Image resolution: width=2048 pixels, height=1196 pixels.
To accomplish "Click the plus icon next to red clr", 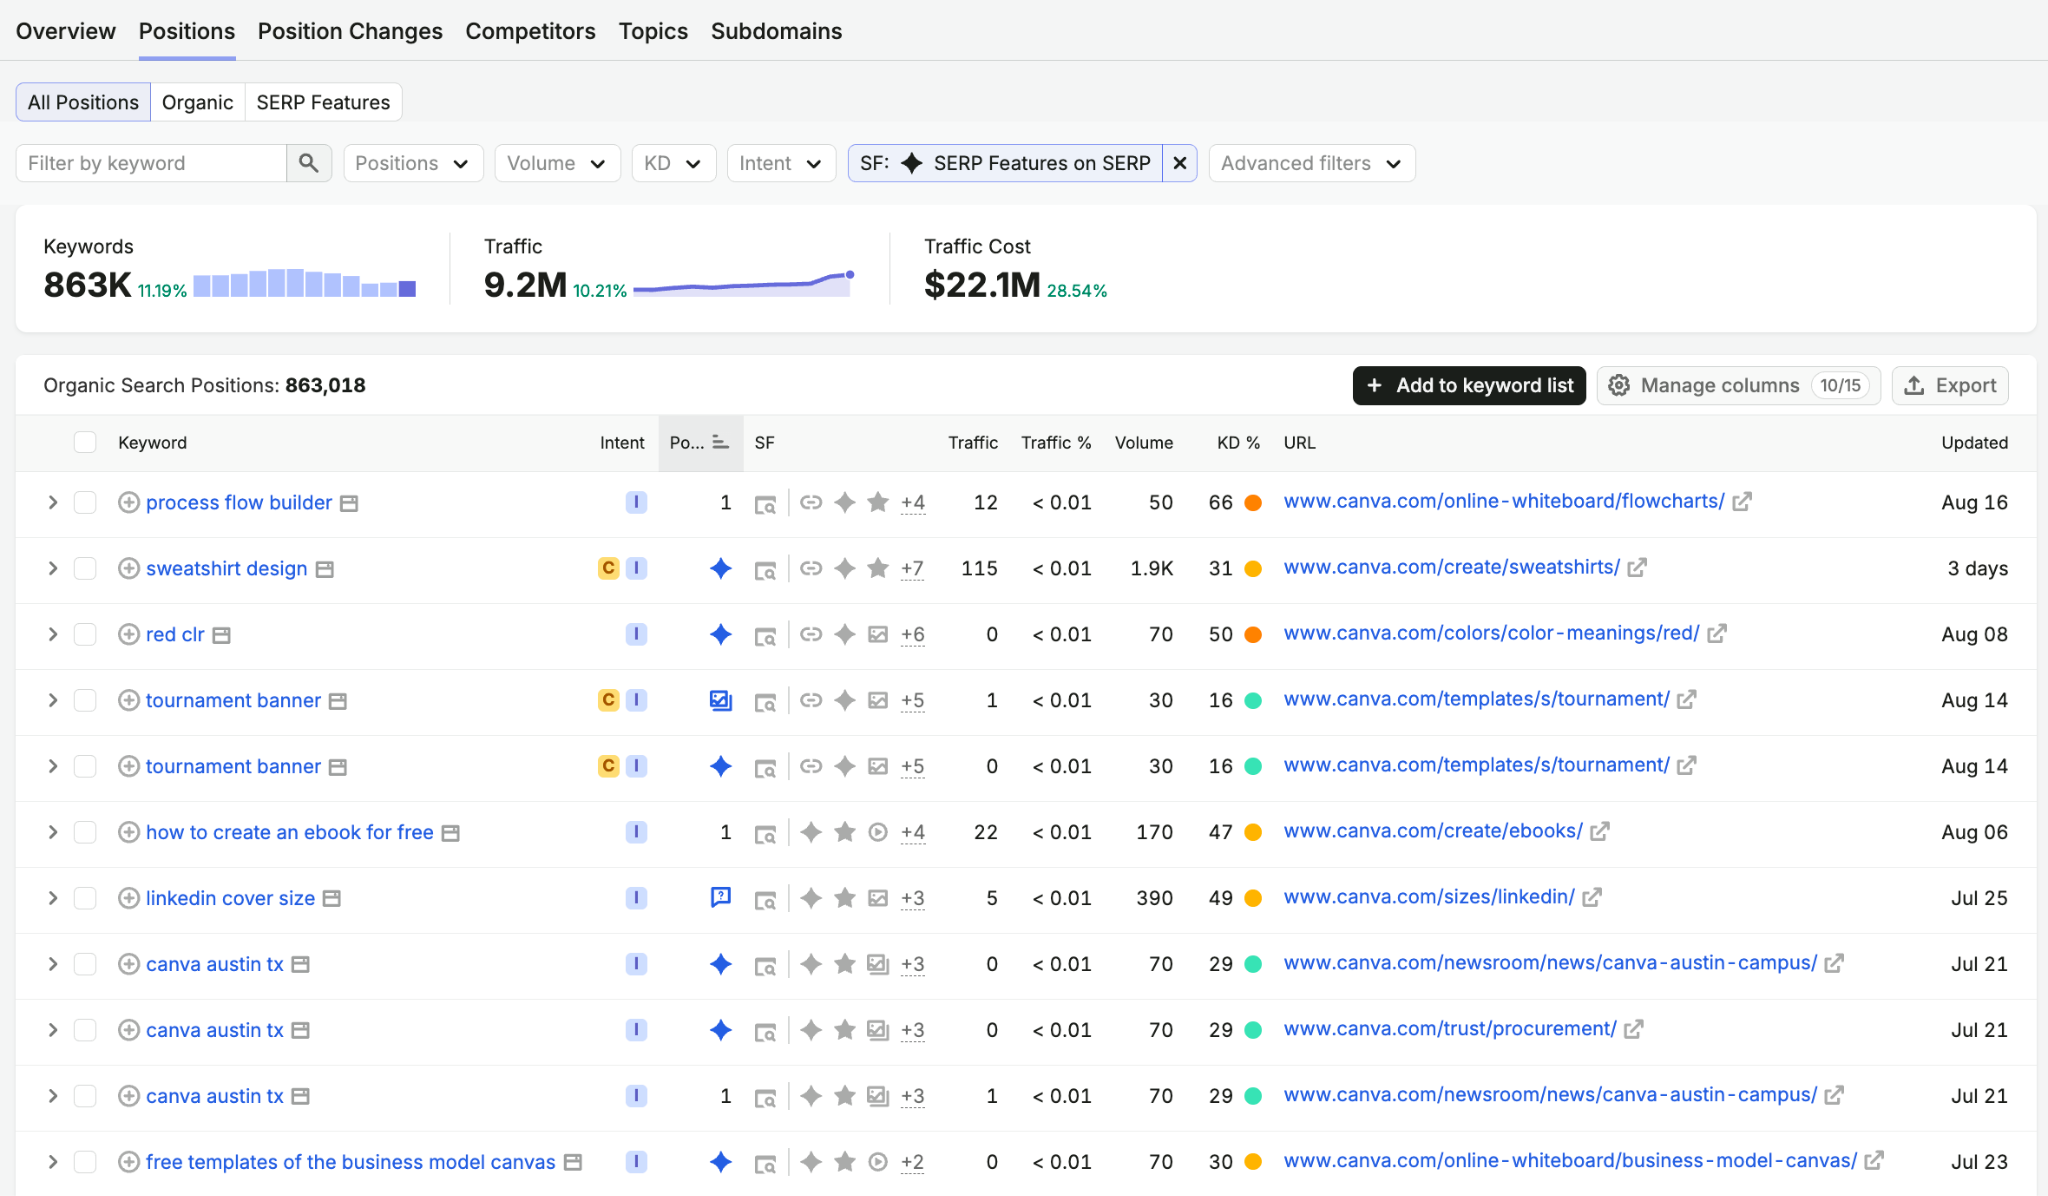I will pos(128,634).
